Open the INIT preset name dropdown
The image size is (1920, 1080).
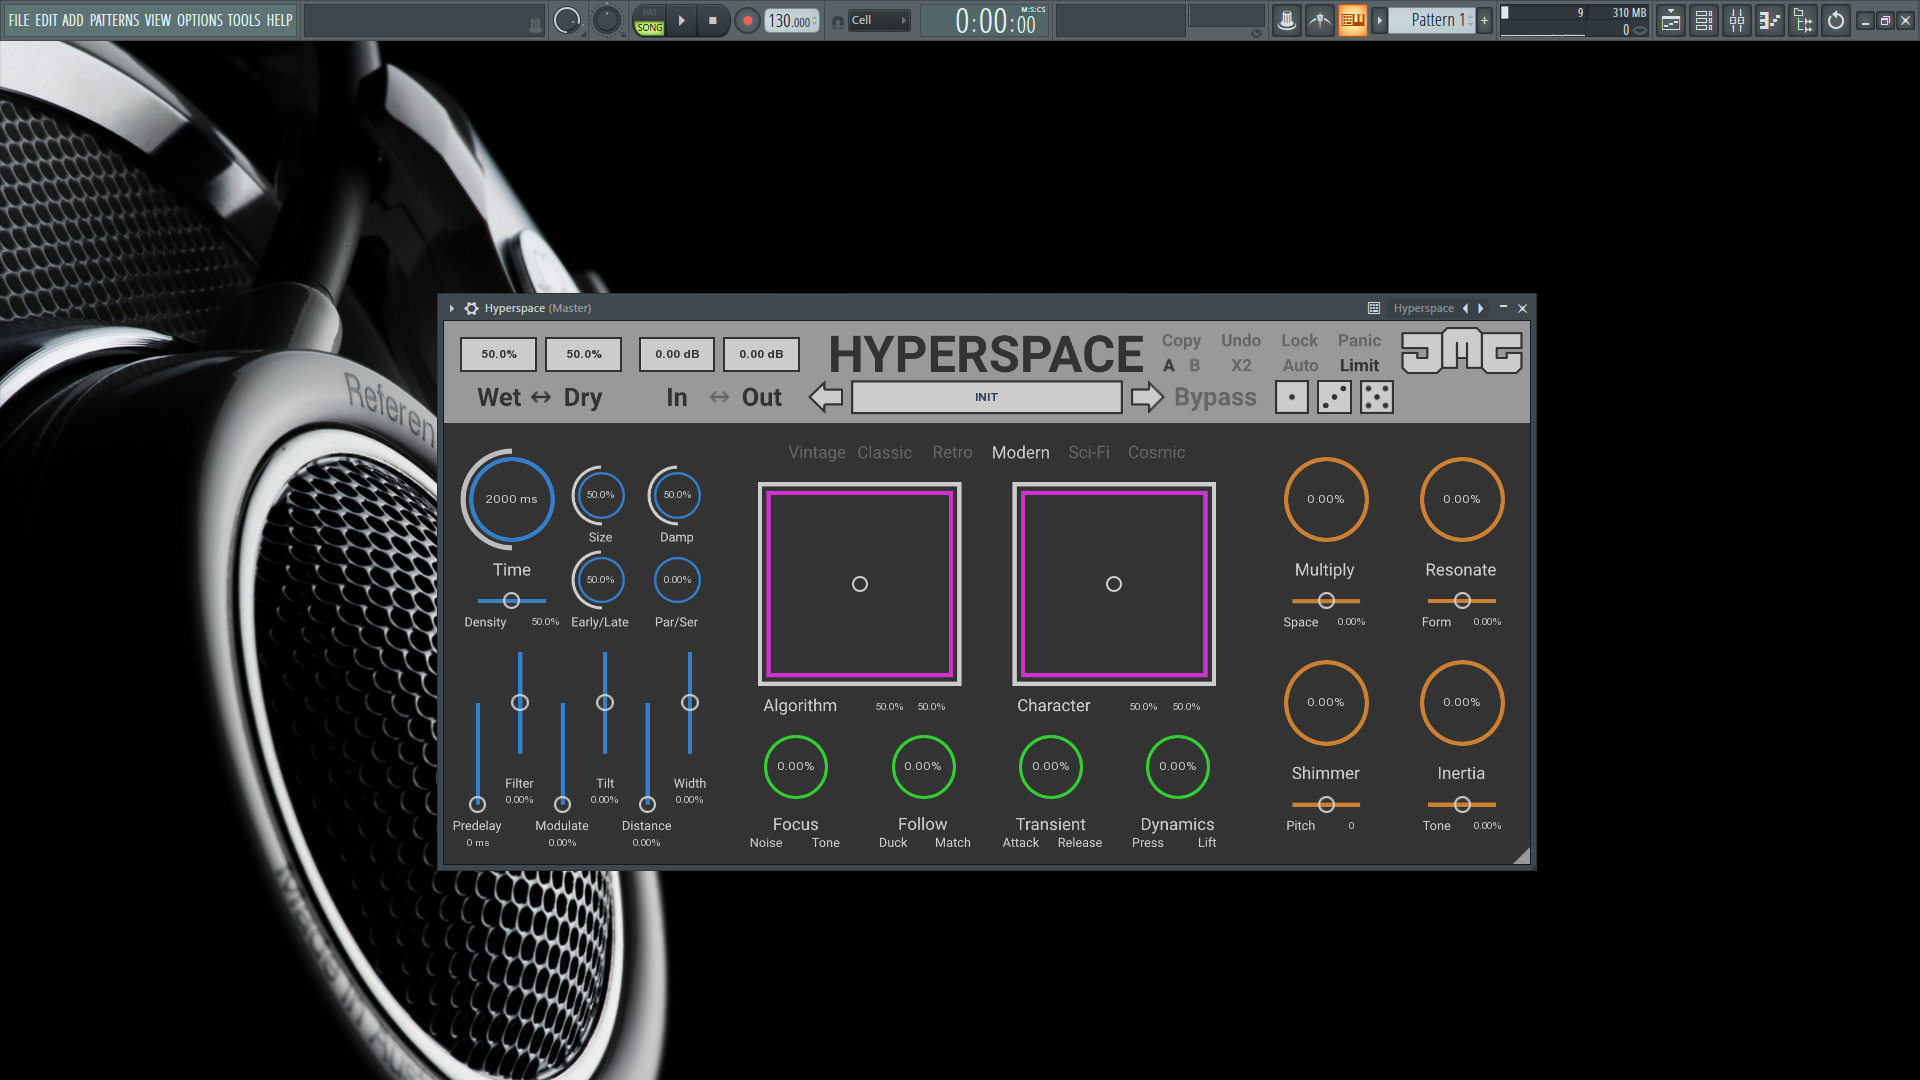pos(986,397)
